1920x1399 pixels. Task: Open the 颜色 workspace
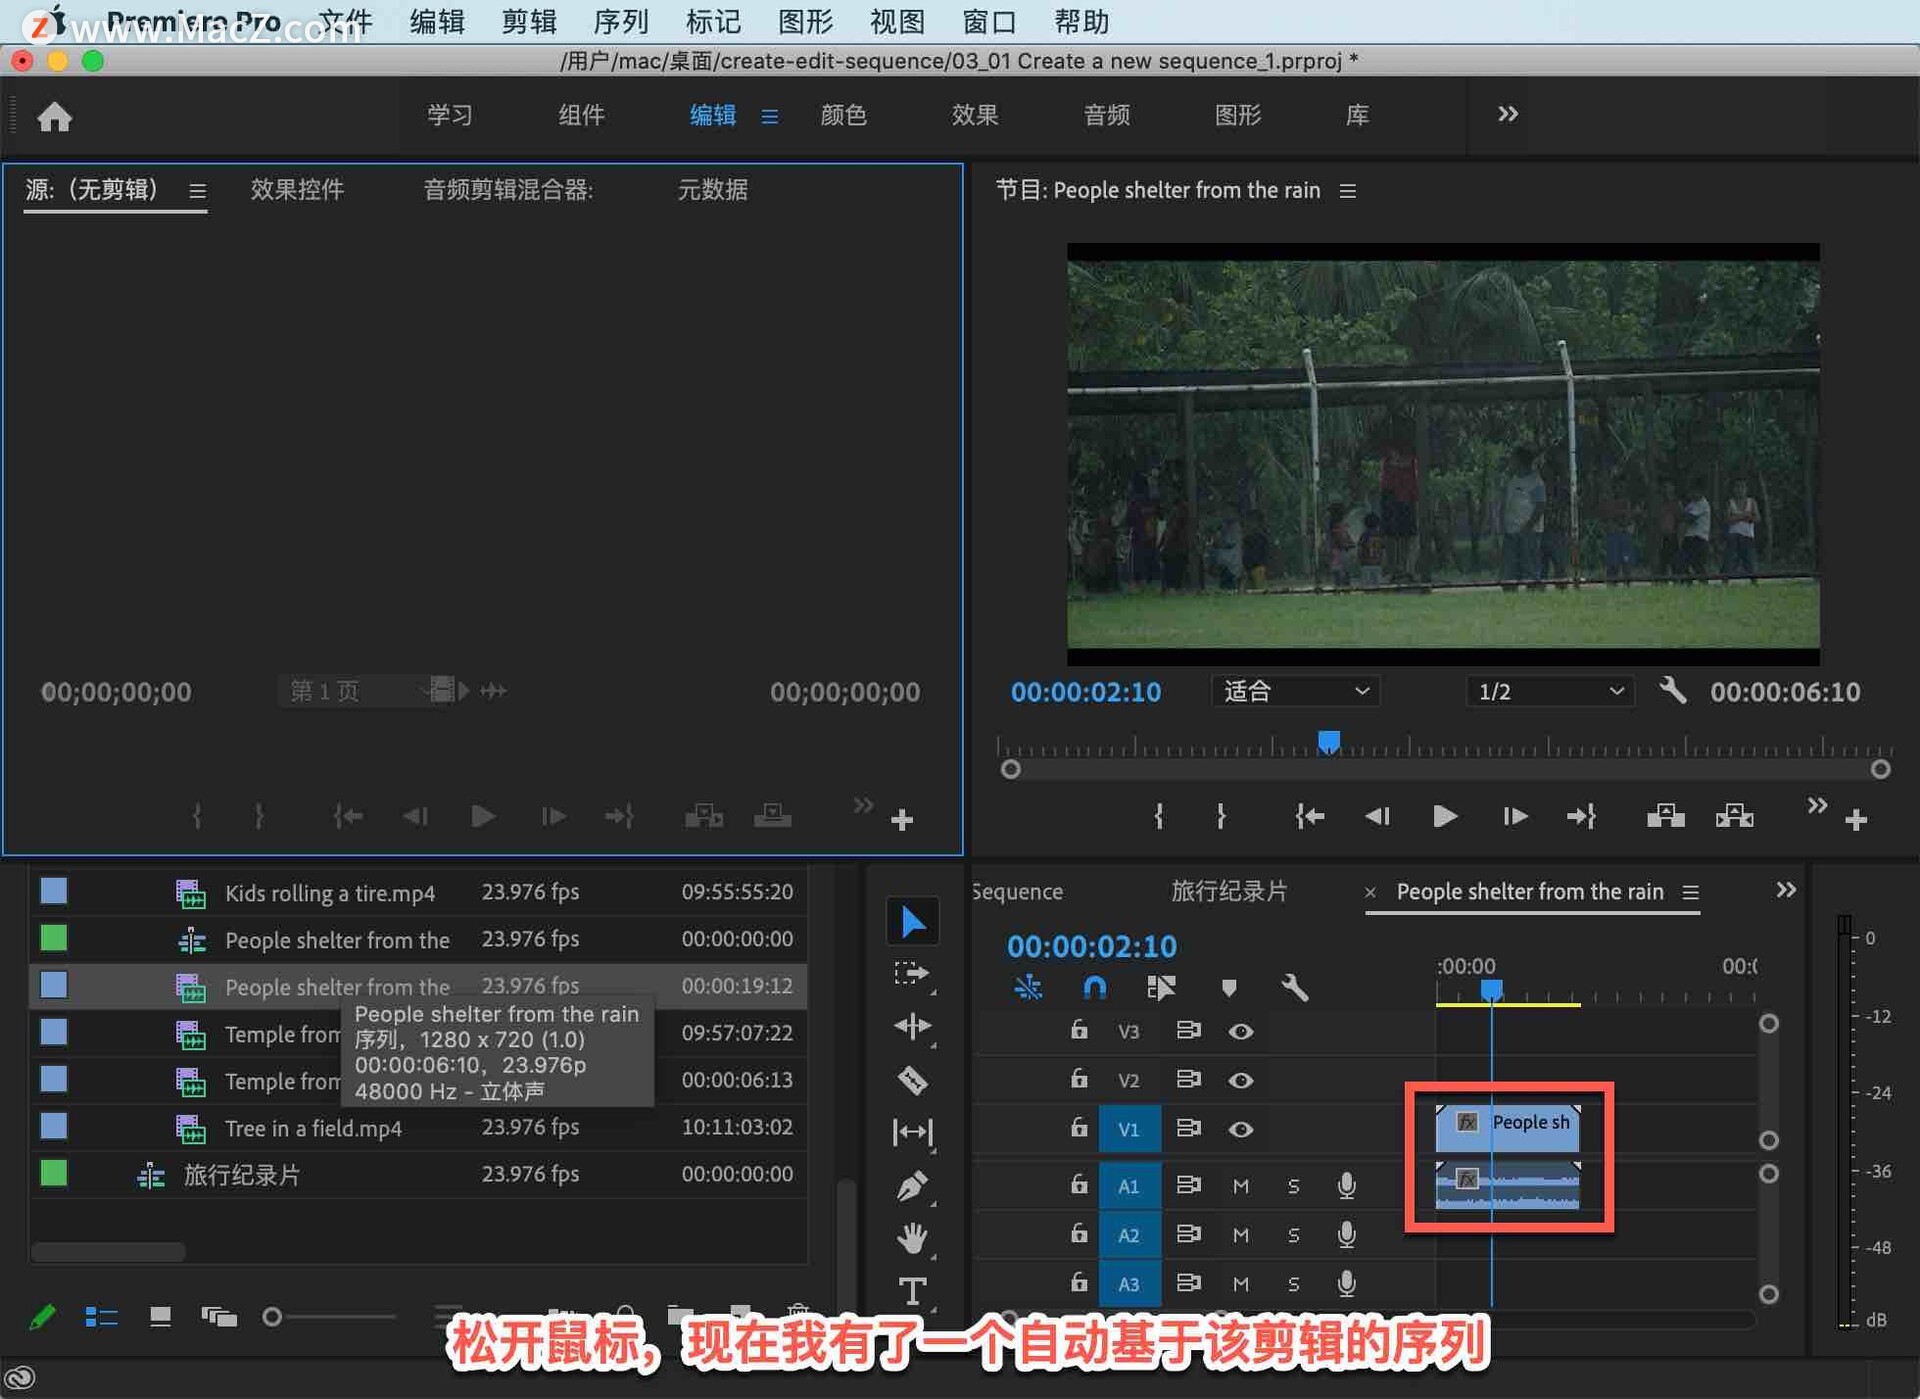coord(843,115)
